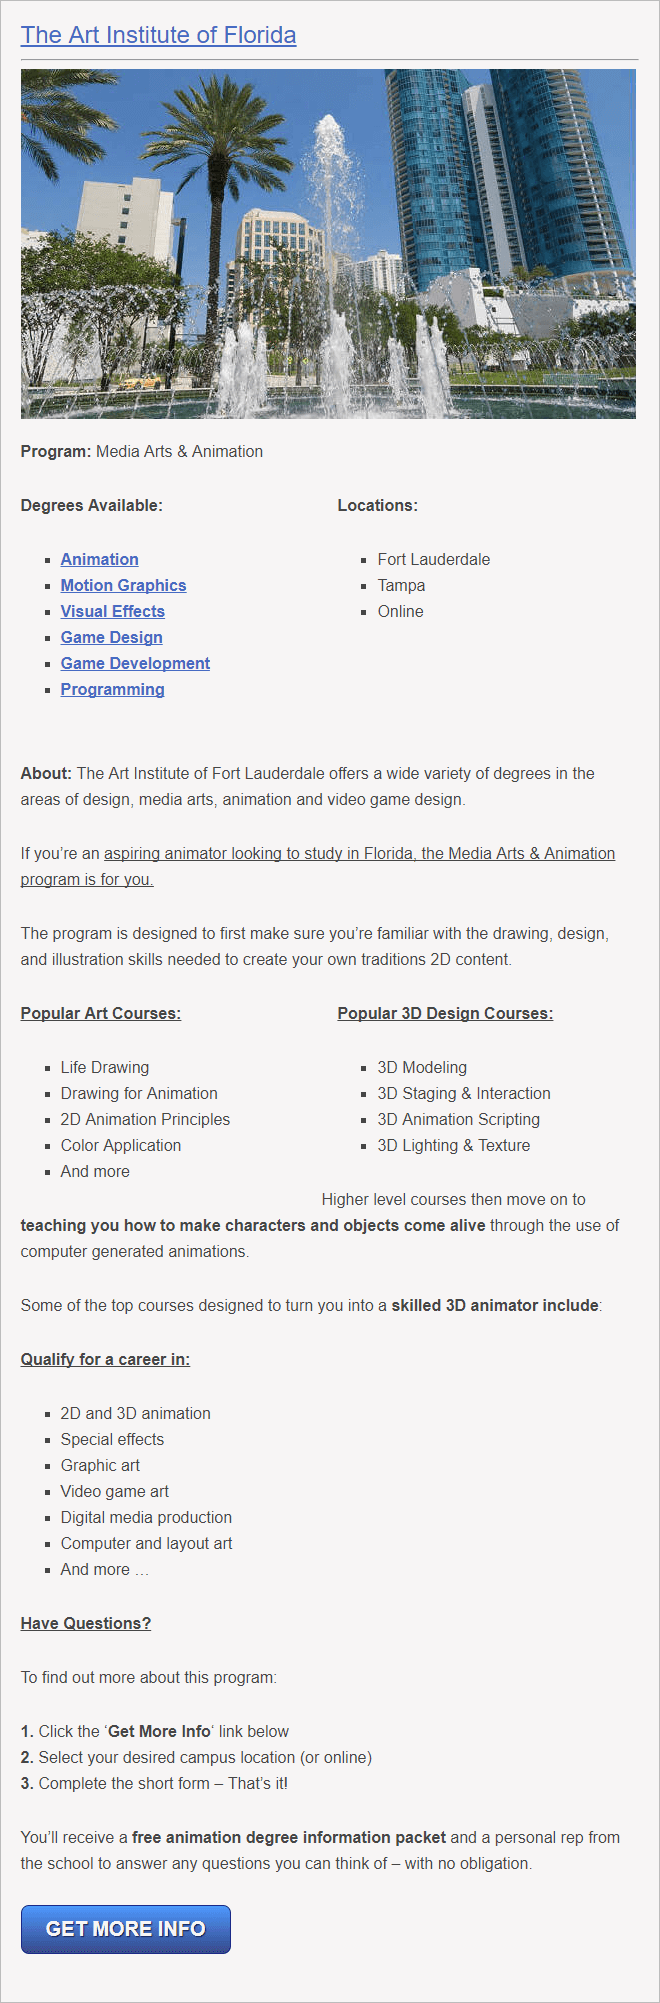The width and height of the screenshot is (660, 2003).
Task: Click the Game Development degree link
Action: 135,663
